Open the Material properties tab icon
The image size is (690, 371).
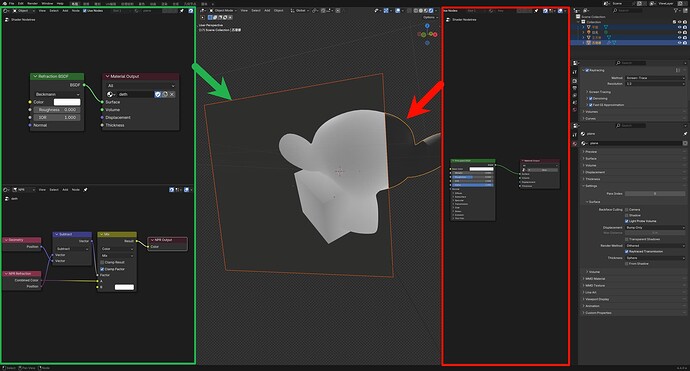pos(575,144)
